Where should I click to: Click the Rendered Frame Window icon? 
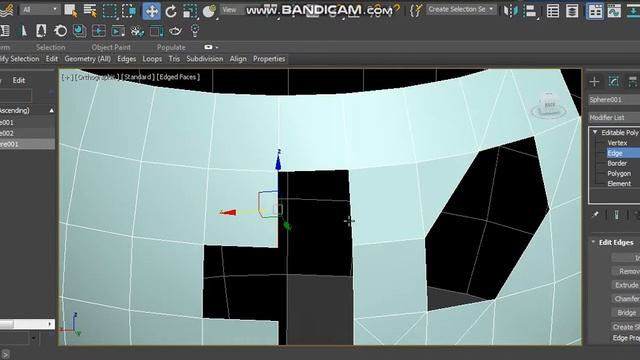coord(98,31)
